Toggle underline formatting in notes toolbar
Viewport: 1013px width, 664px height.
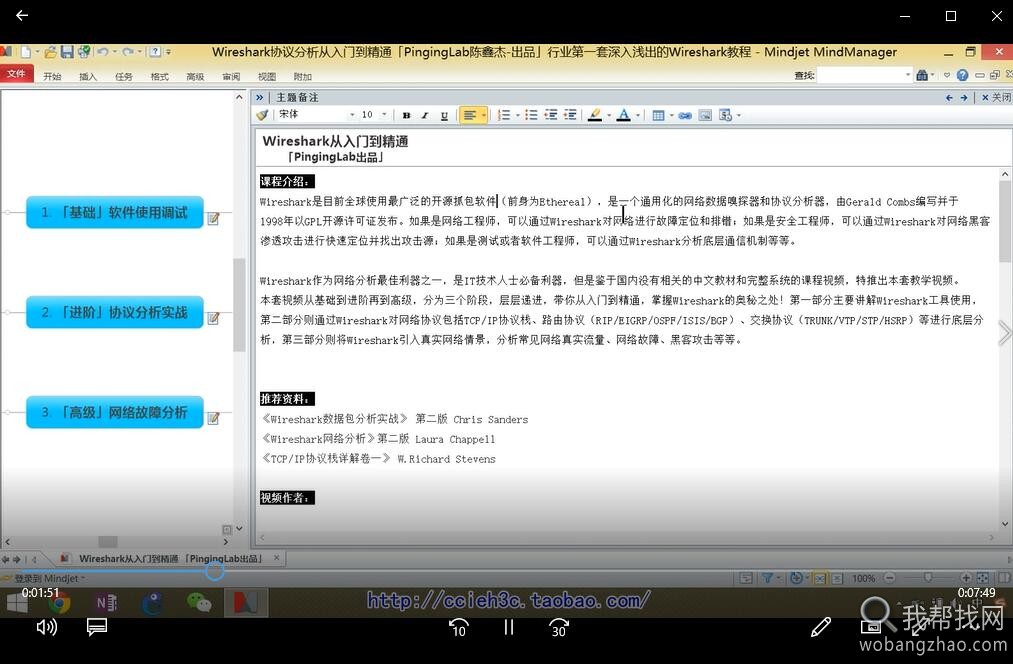click(x=444, y=116)
